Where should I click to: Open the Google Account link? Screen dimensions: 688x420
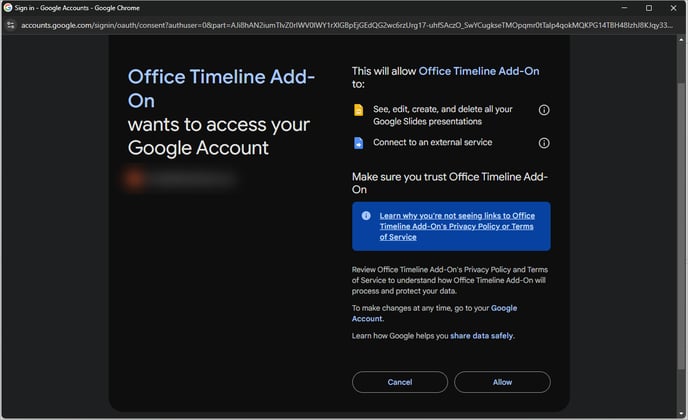(434, 313)
